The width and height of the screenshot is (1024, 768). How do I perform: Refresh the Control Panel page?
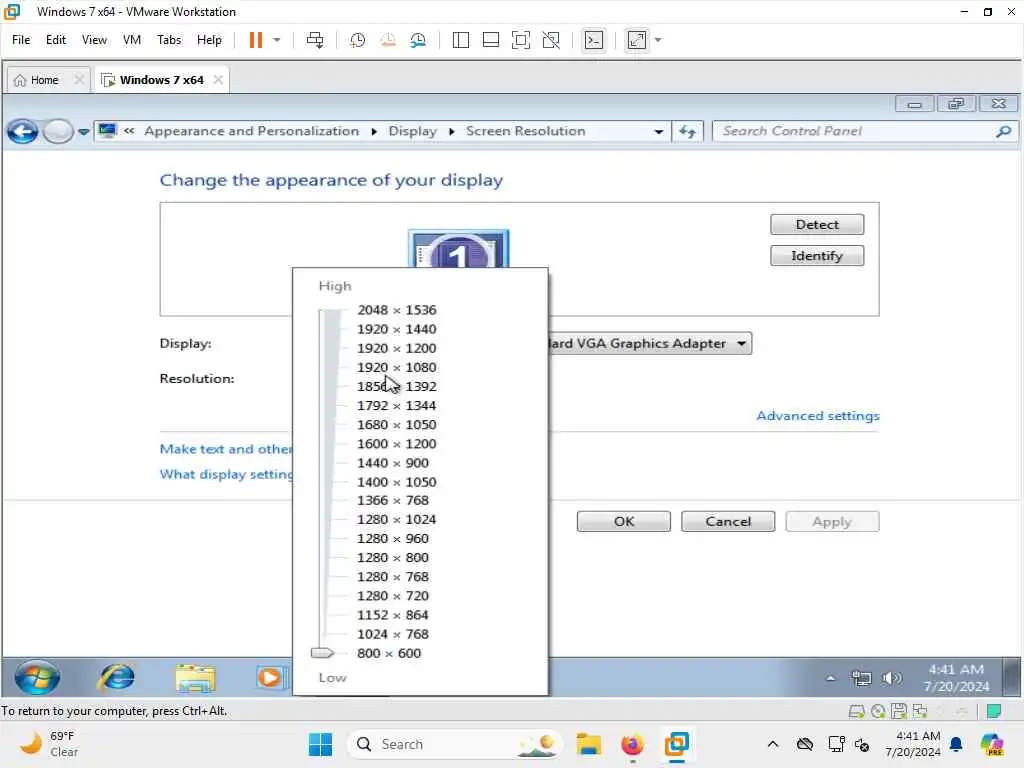pyautogui.click(x=687, y=131)
